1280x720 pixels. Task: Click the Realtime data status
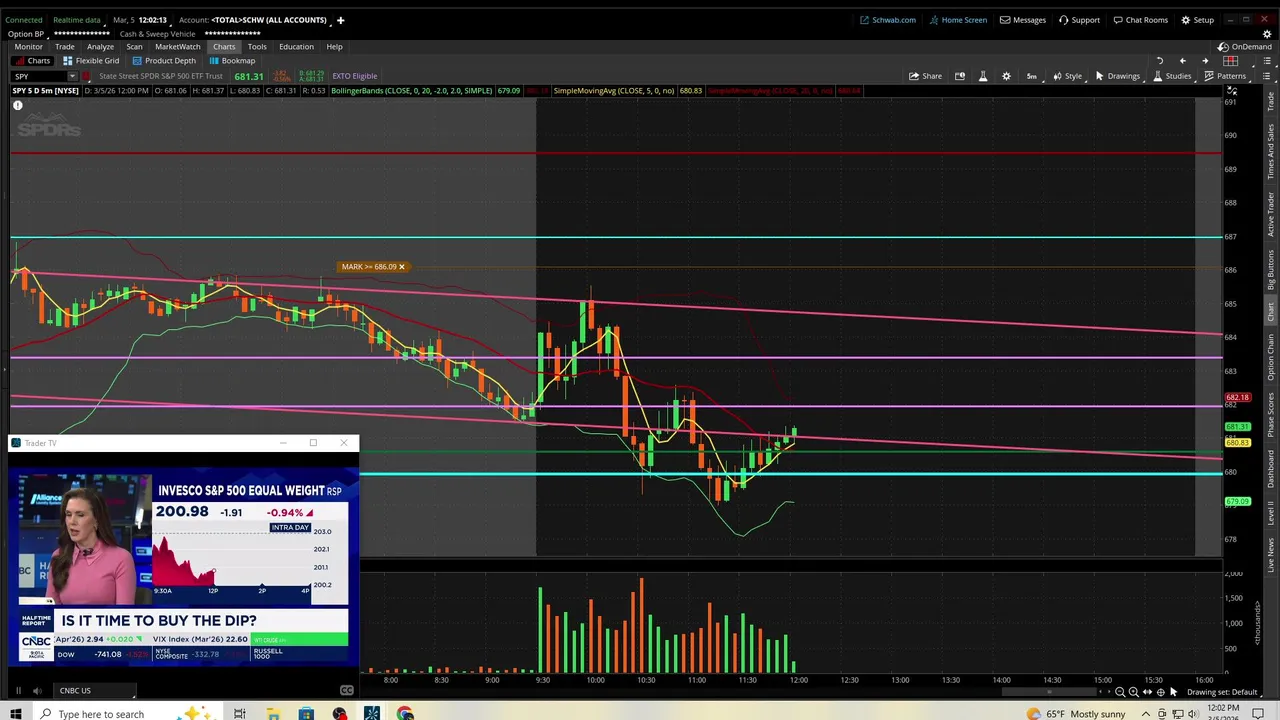click(x=77, y=20)
